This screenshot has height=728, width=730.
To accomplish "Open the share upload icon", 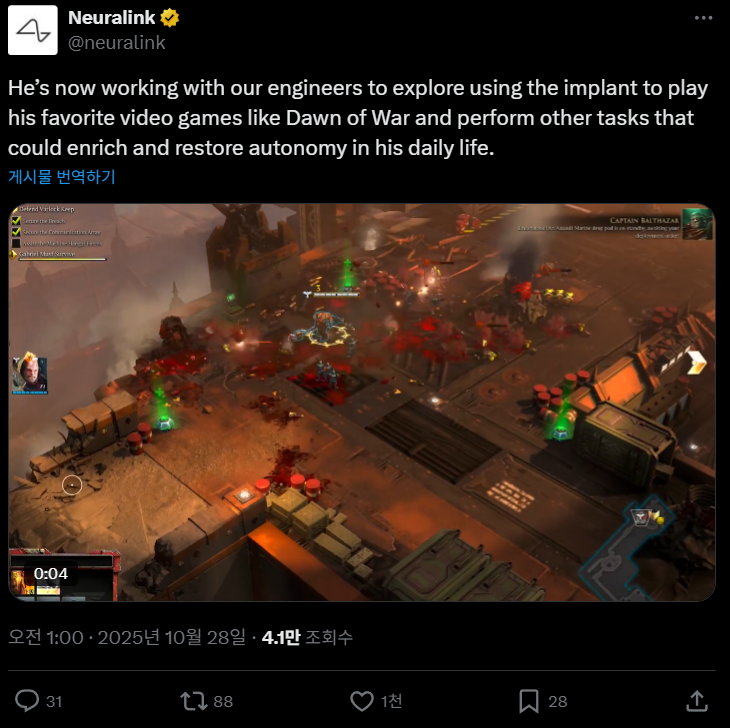I will [697, 701].
